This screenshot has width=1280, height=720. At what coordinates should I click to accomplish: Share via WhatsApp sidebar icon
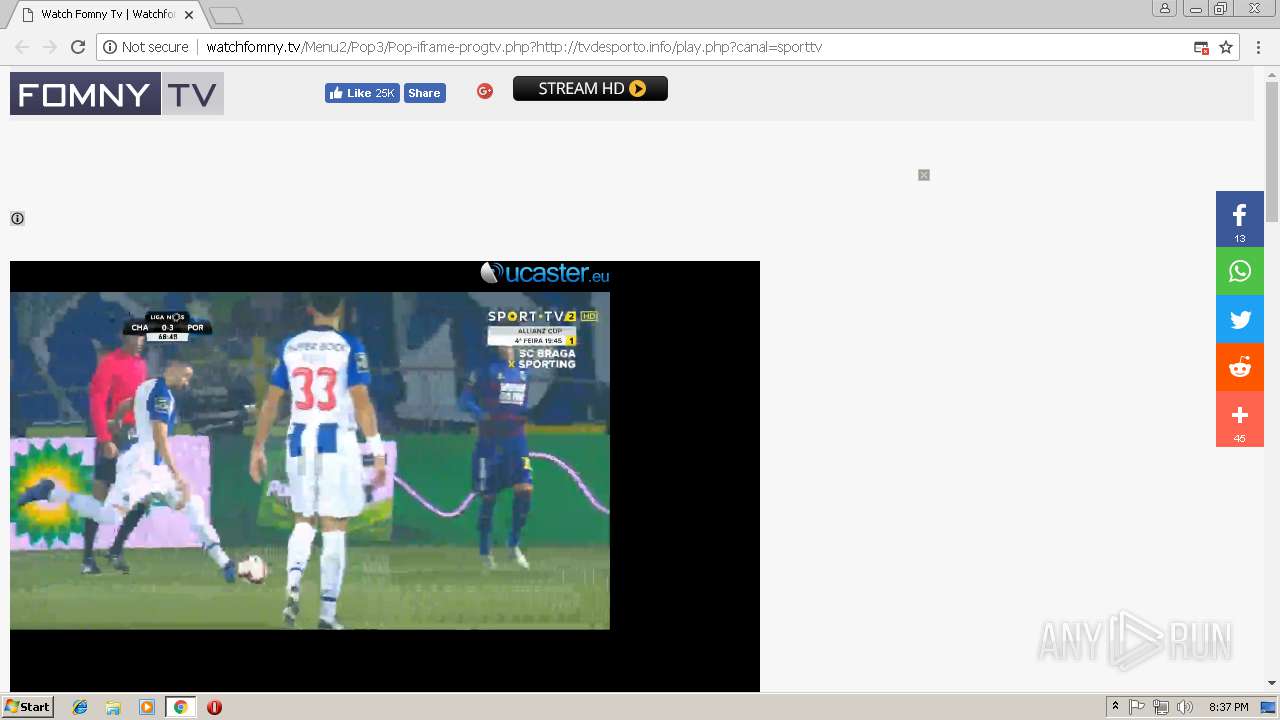(x=1240, y=271)
